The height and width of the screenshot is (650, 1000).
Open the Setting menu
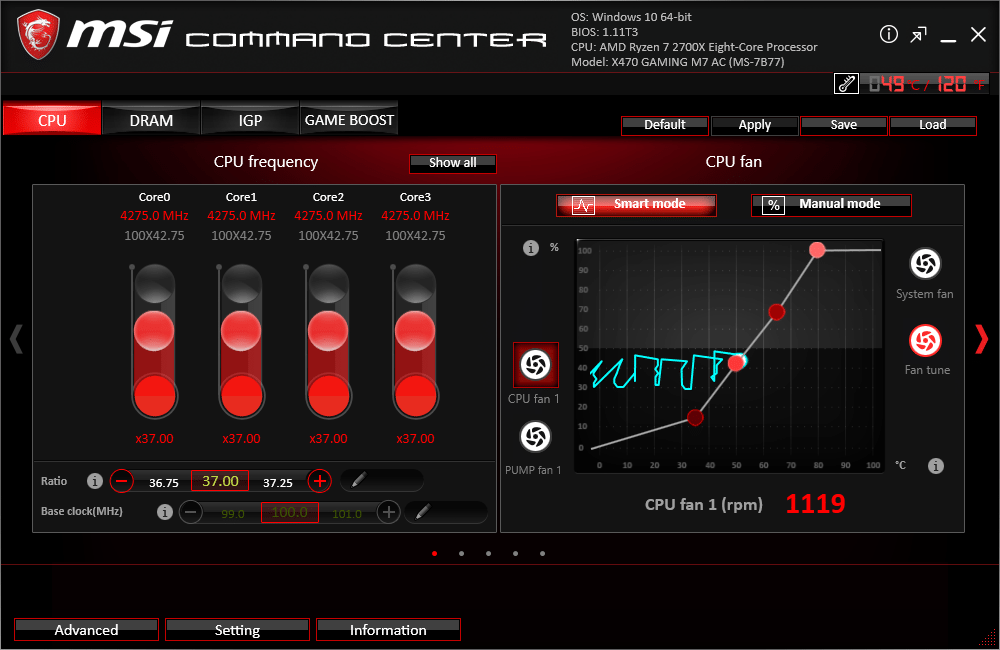(237, 630)
